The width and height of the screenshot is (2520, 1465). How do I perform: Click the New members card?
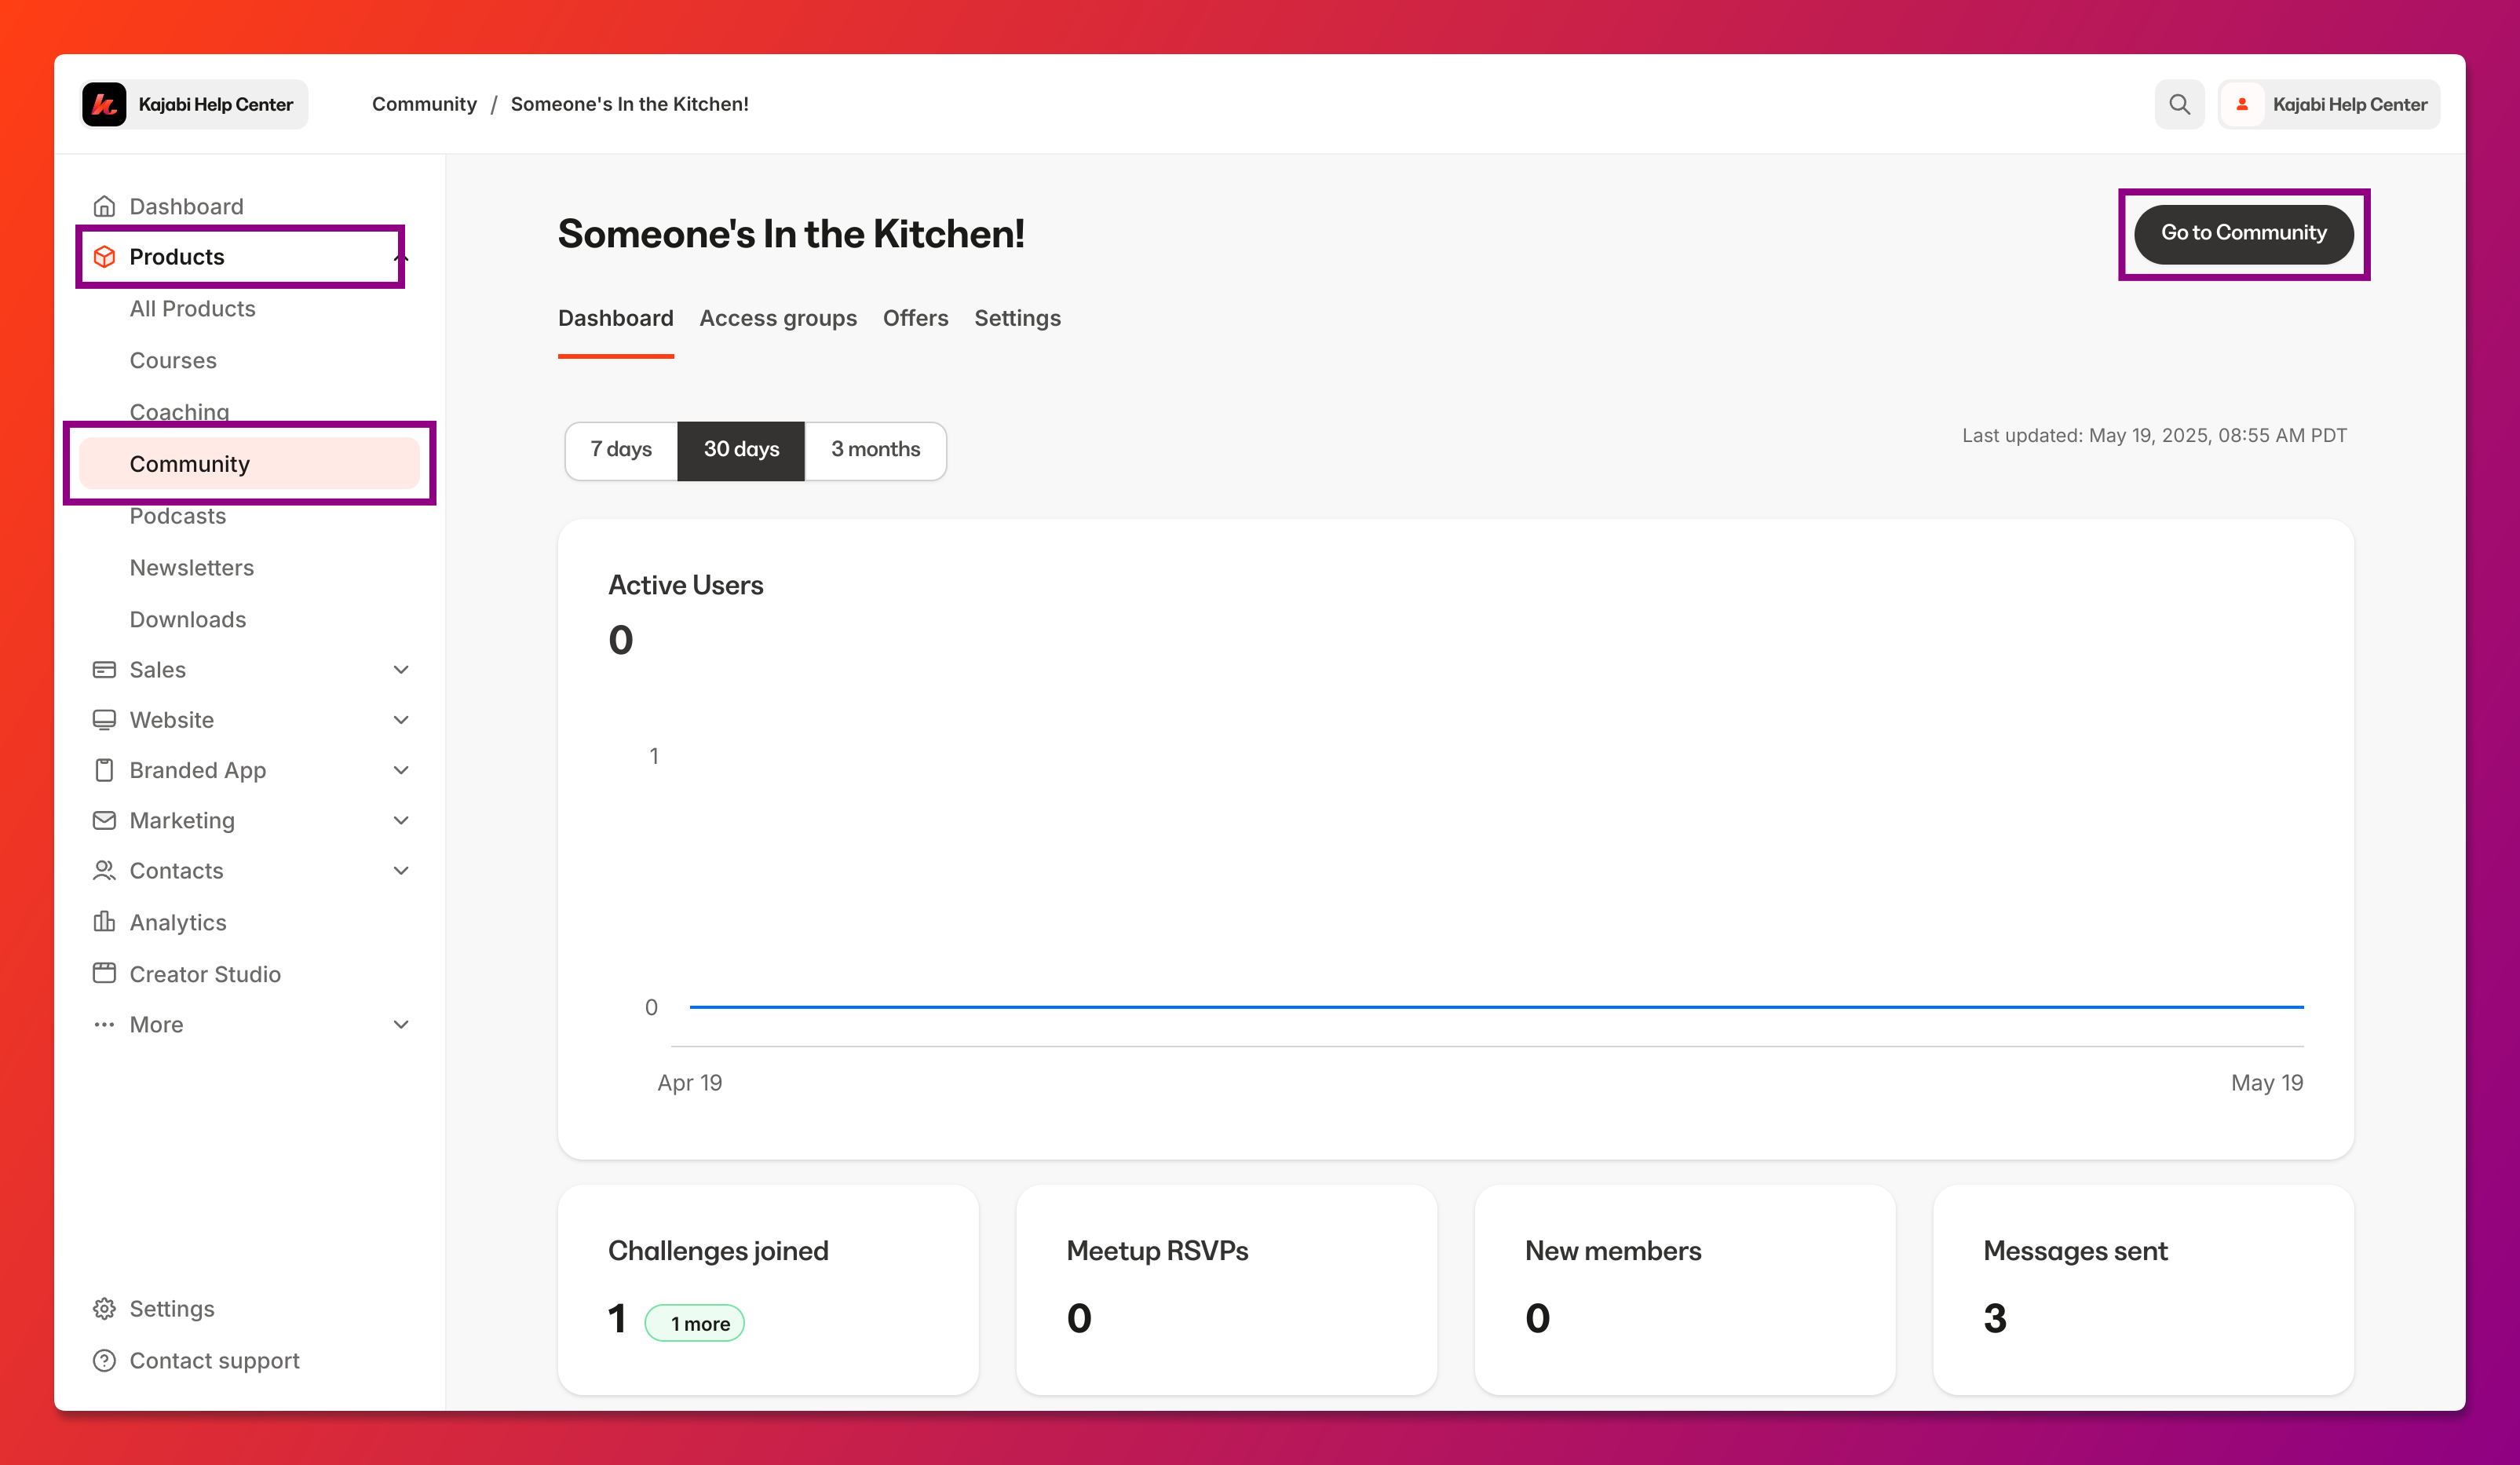click(1685, 1289)
